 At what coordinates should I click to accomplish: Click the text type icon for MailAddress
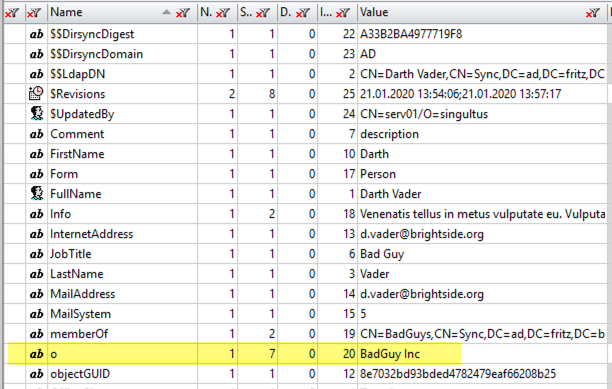click(36, 294)
